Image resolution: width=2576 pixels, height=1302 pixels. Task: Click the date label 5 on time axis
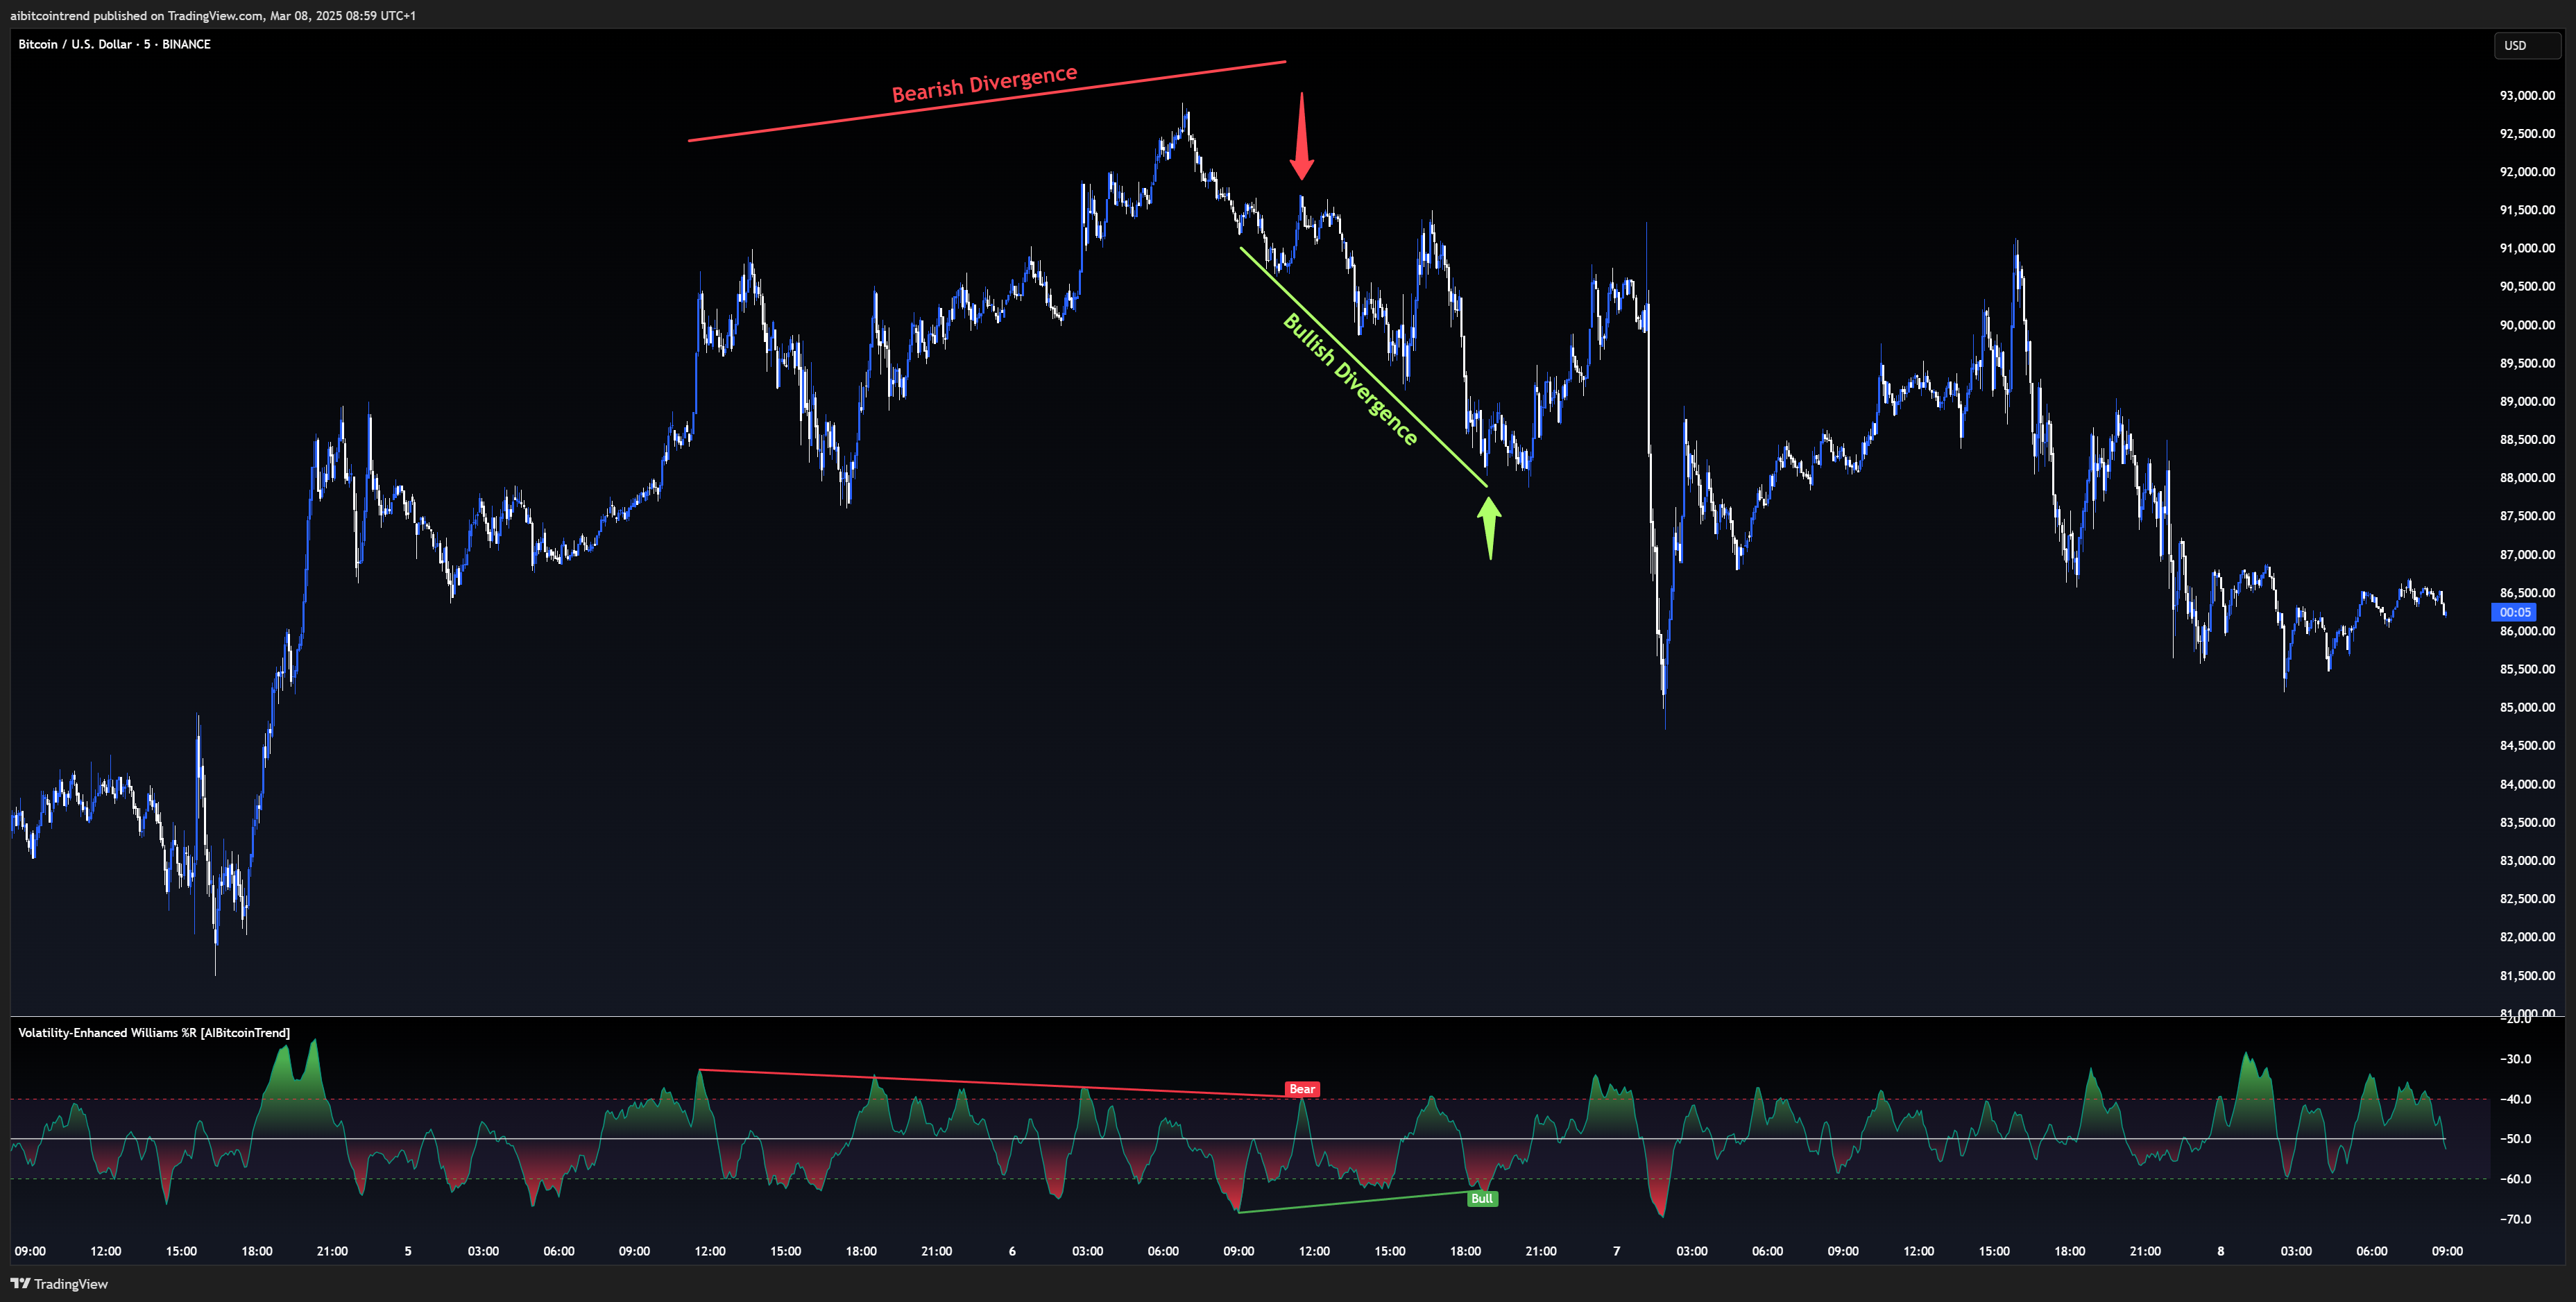(408, 1251)
